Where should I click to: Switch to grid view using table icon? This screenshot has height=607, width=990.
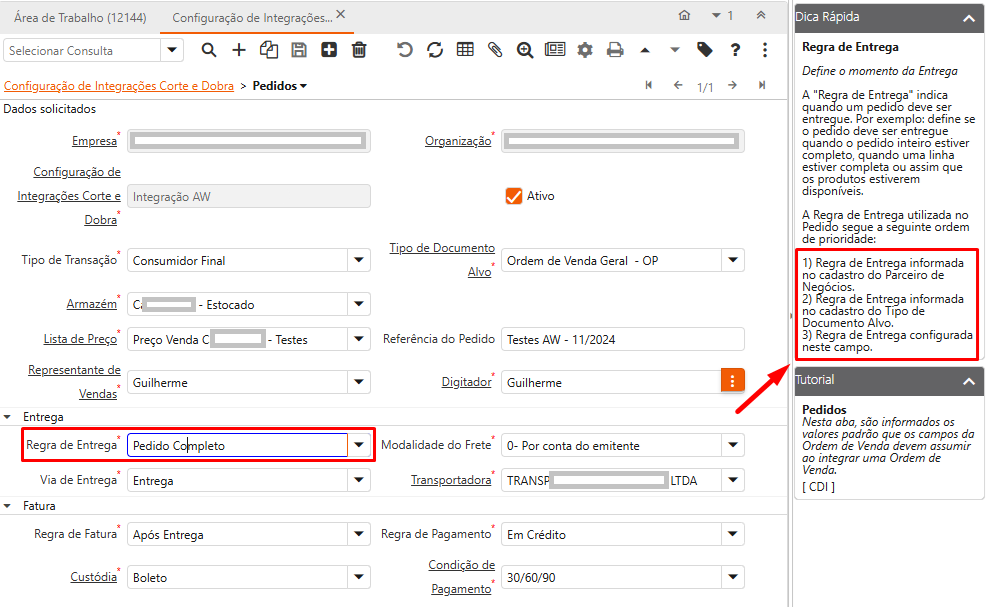click(x=465, y=50)
